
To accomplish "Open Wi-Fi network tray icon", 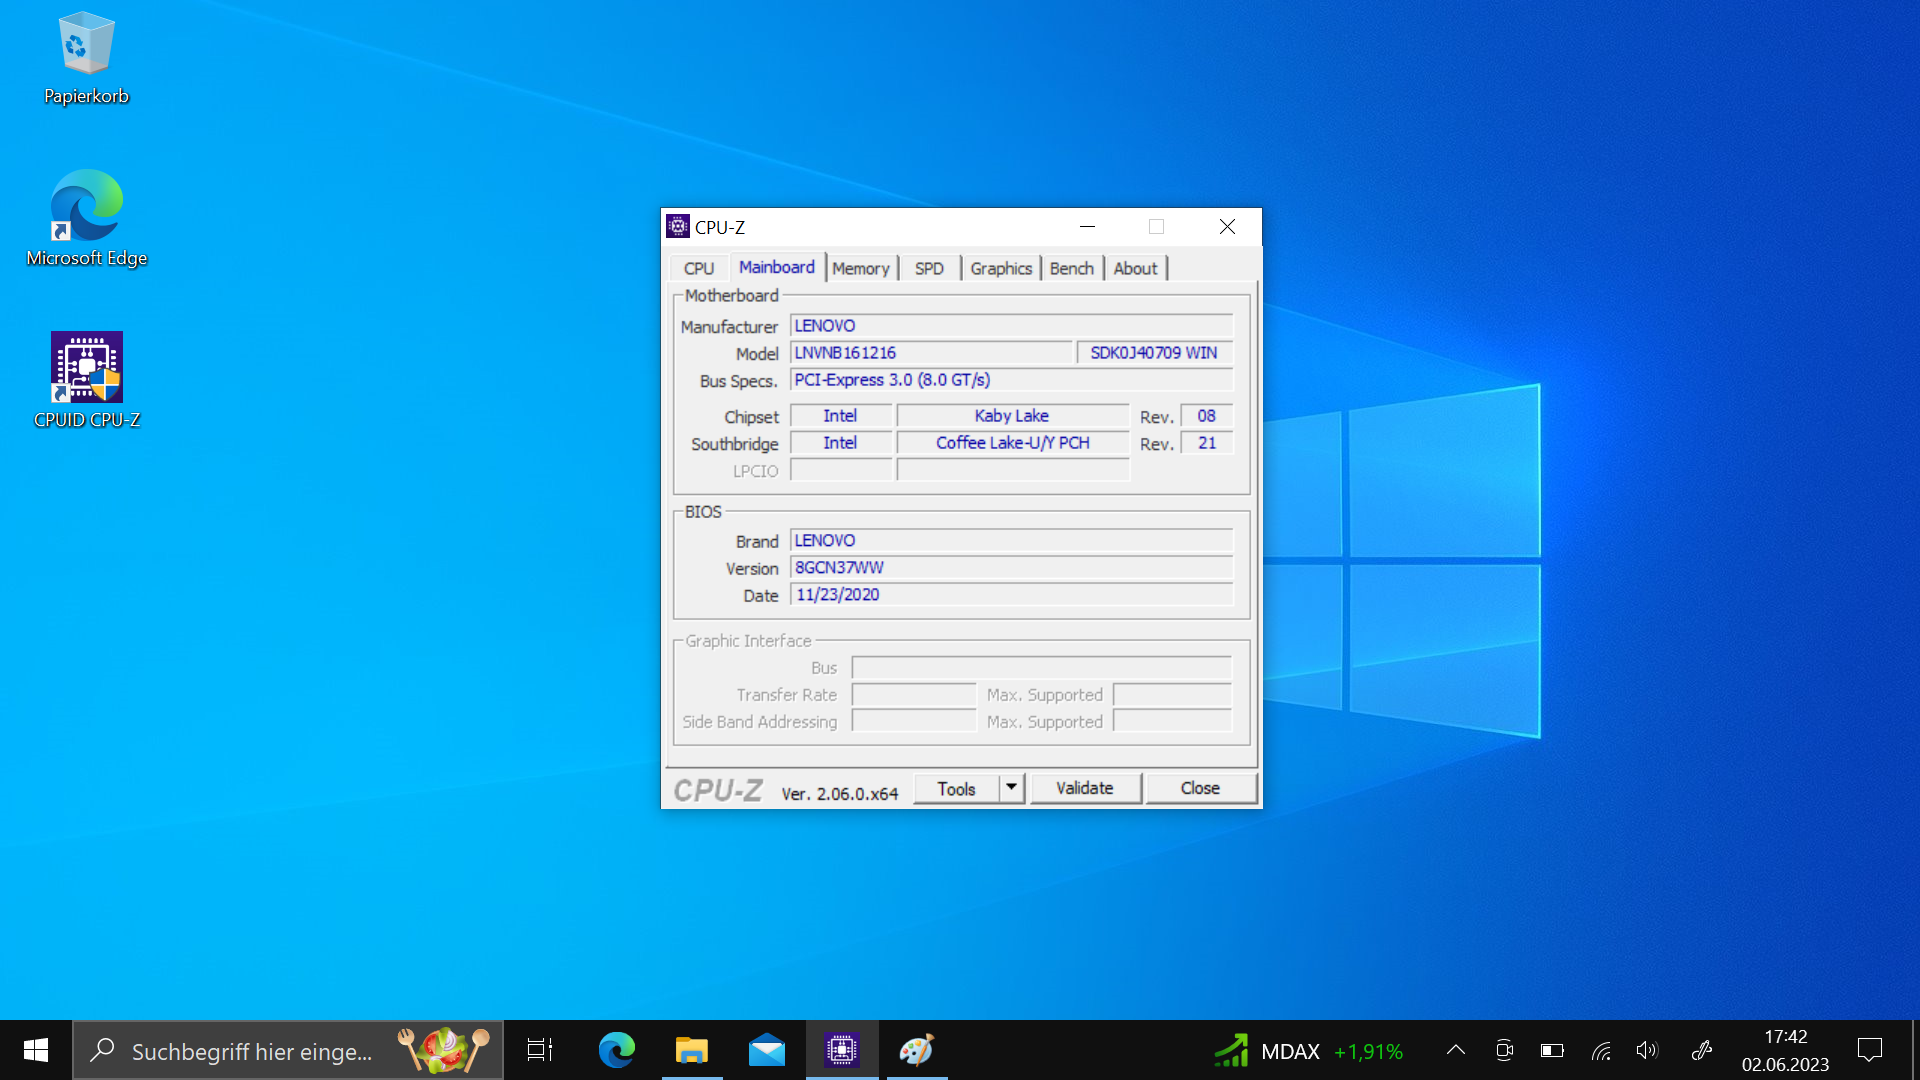I will [x=1601, y=1050].
